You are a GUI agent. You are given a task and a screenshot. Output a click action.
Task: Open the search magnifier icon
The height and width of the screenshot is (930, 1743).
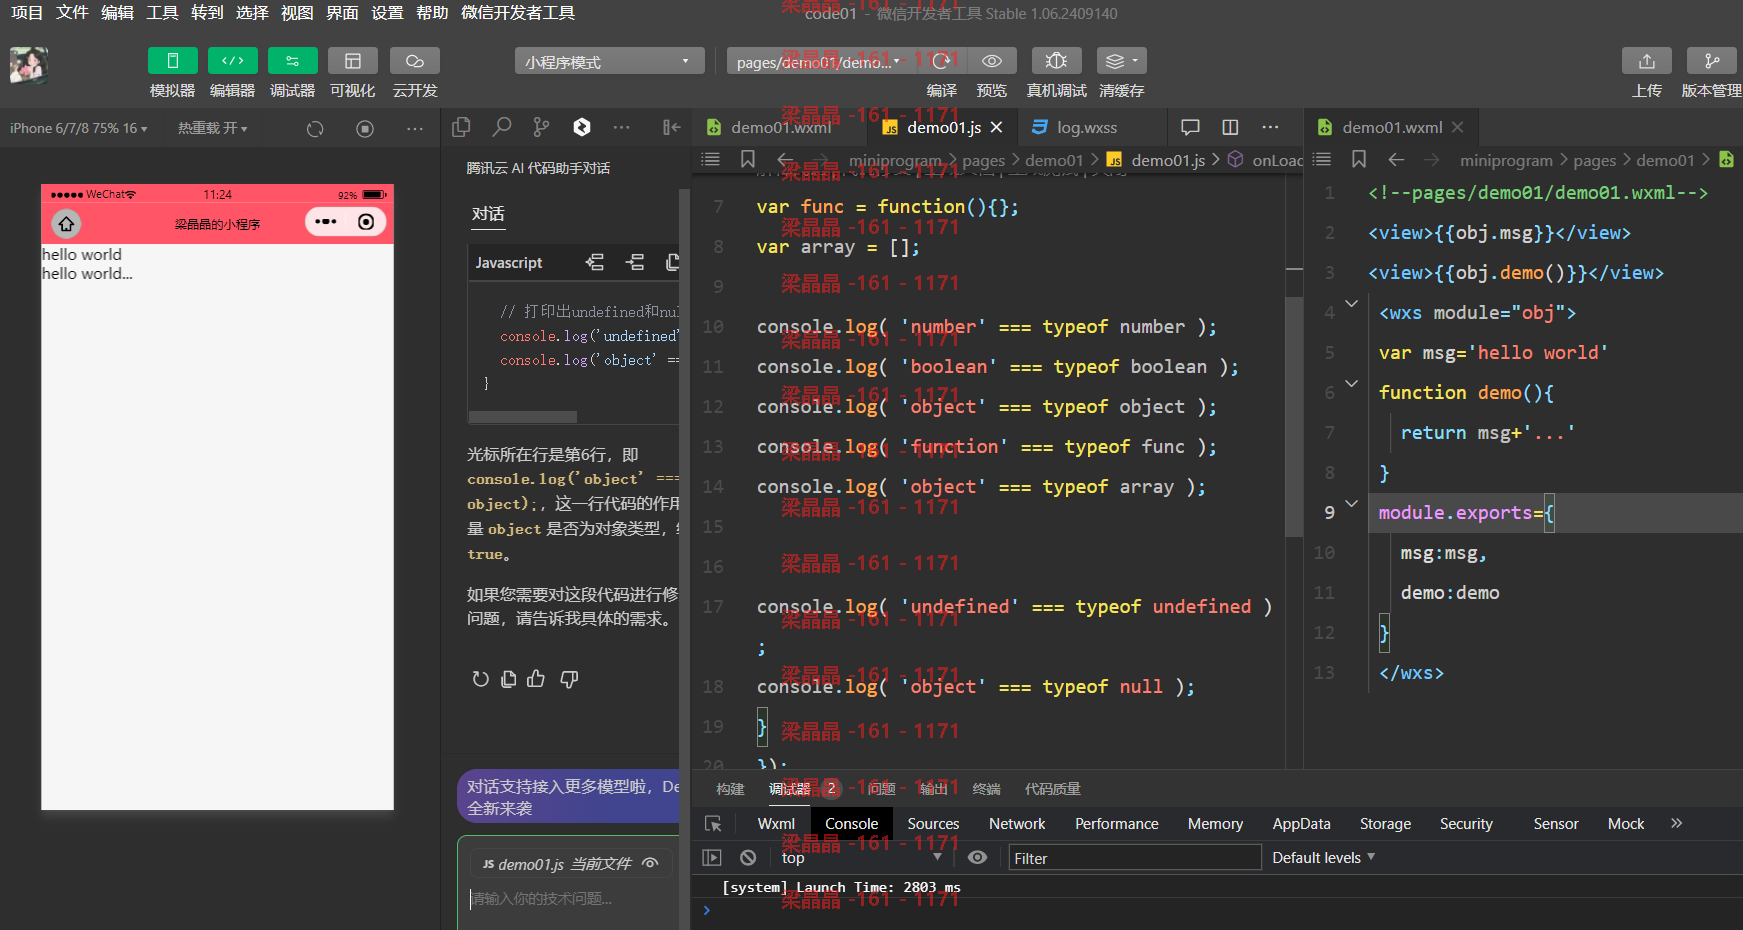(501, 127)
